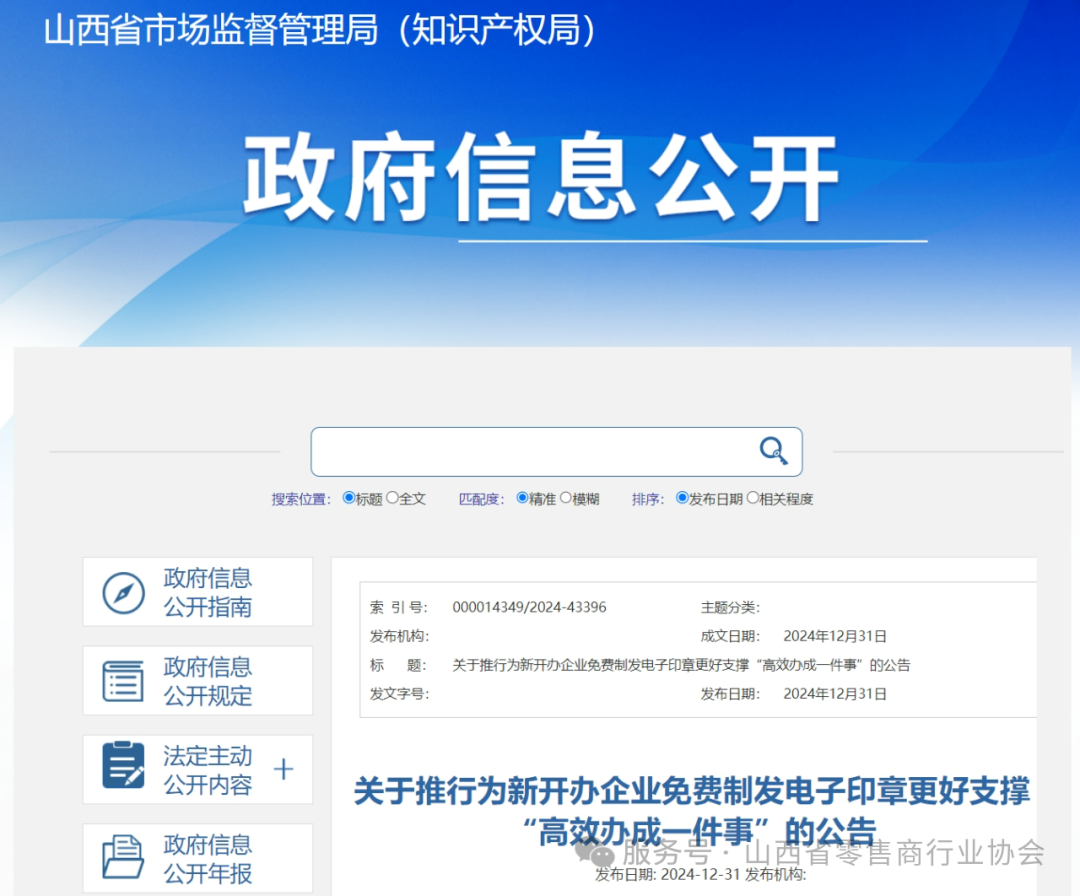
Task: Click the large blue announcement headline
Action: 691,792
